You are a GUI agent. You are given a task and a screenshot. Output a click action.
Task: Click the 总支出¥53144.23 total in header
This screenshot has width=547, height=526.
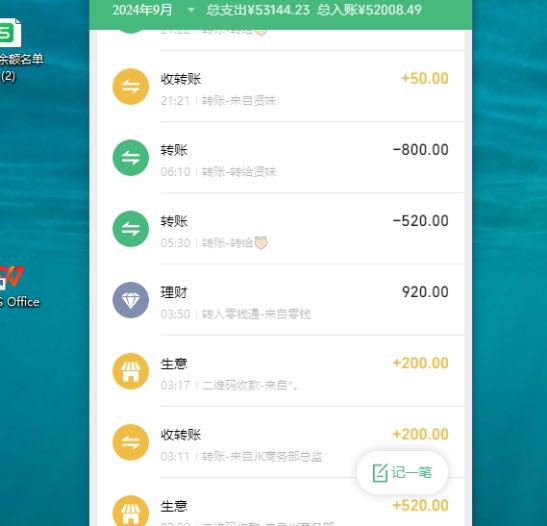tap(258, 10)
